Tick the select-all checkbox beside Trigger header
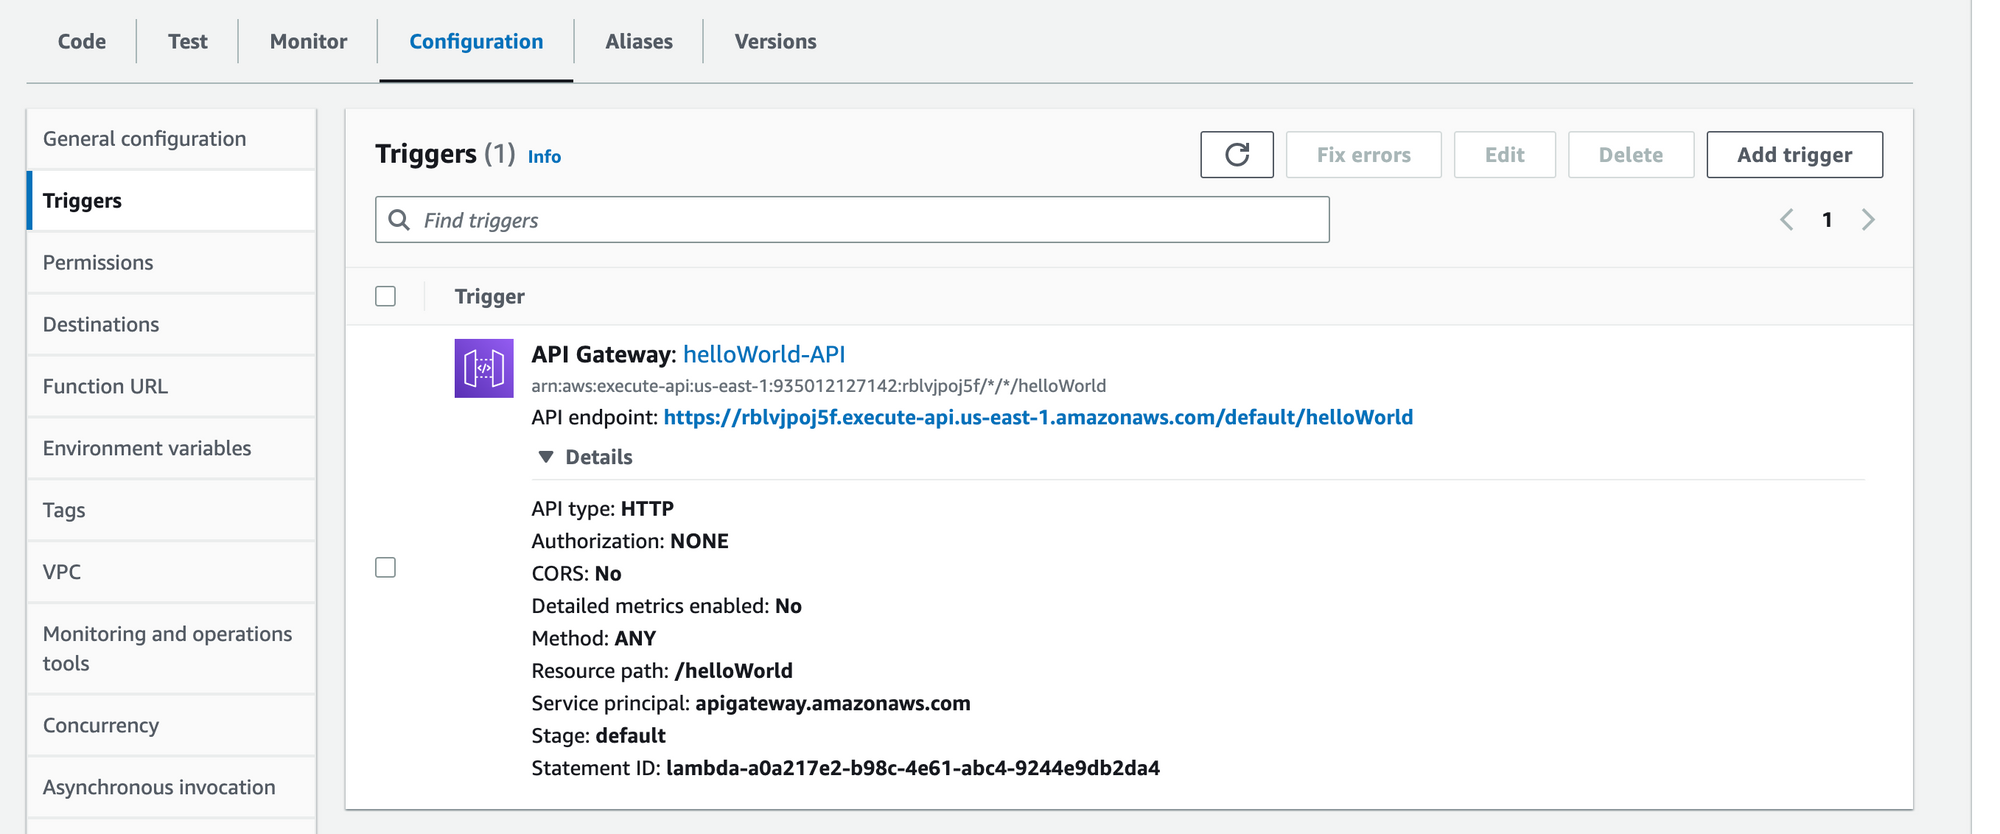Image resolution: width=2000 pixels, height=834 pixels. coord(386,296)
